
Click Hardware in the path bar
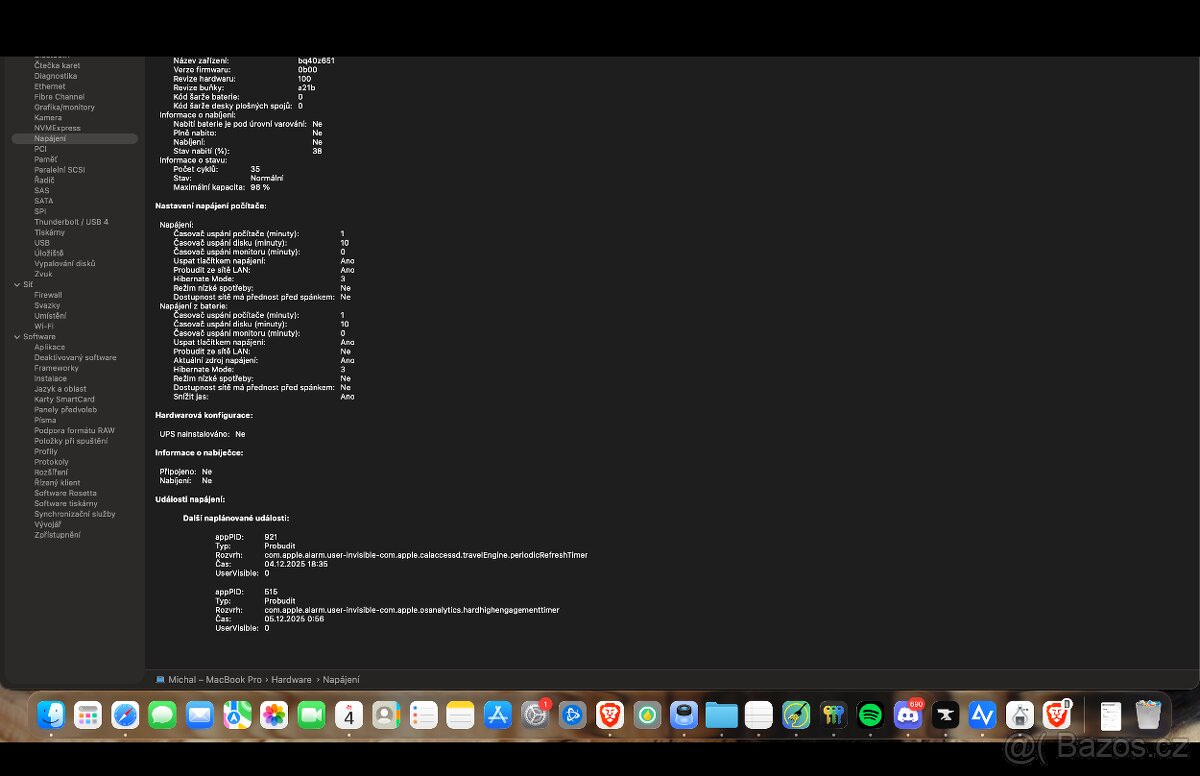291,680
